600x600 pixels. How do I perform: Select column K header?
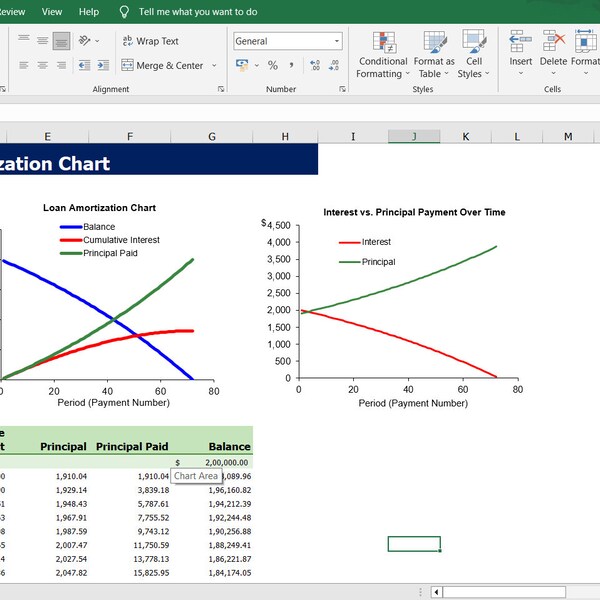(466, 137)
